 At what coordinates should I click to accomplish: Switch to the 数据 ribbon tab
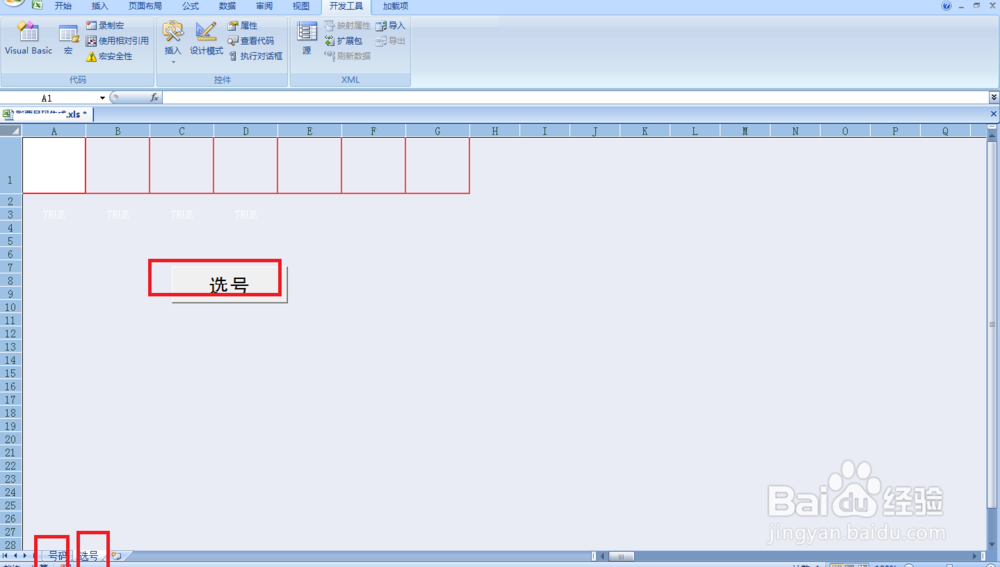227,6
